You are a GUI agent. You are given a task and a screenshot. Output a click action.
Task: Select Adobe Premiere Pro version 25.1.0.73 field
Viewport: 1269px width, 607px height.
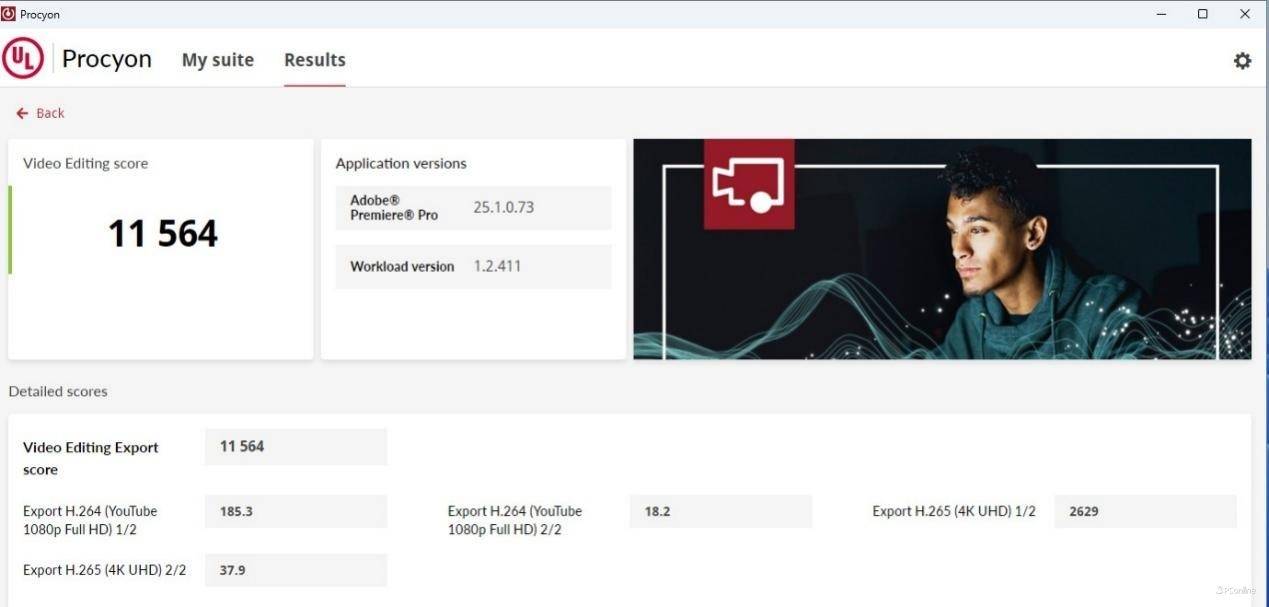tap(473, 208)
